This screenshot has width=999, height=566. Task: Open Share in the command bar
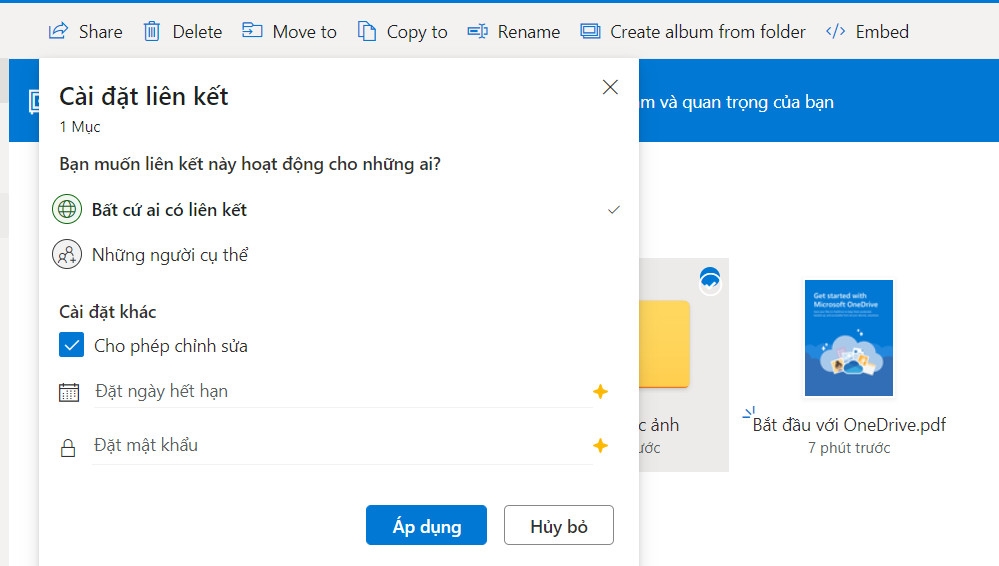click(x=85, y=31)
